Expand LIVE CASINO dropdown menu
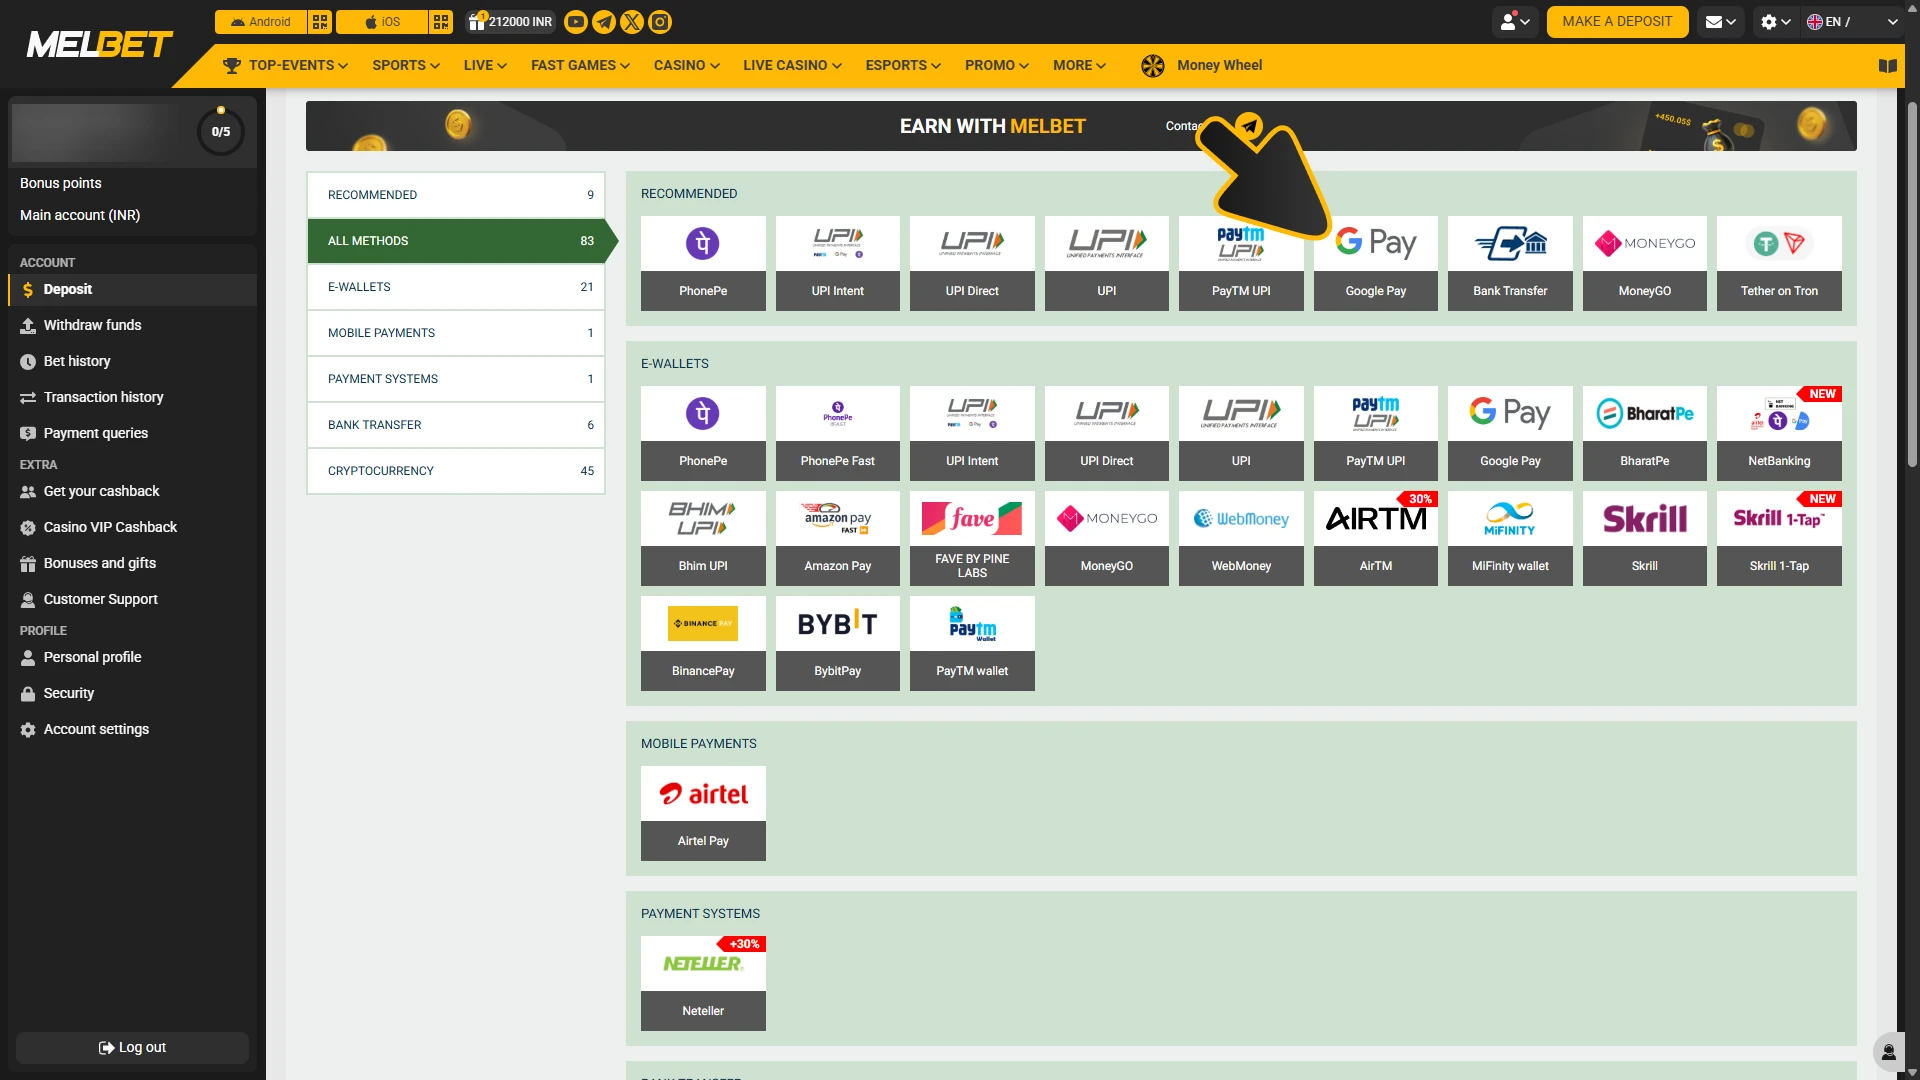1920x1080 pixels. pyautogui.click(x=792, y=66)
